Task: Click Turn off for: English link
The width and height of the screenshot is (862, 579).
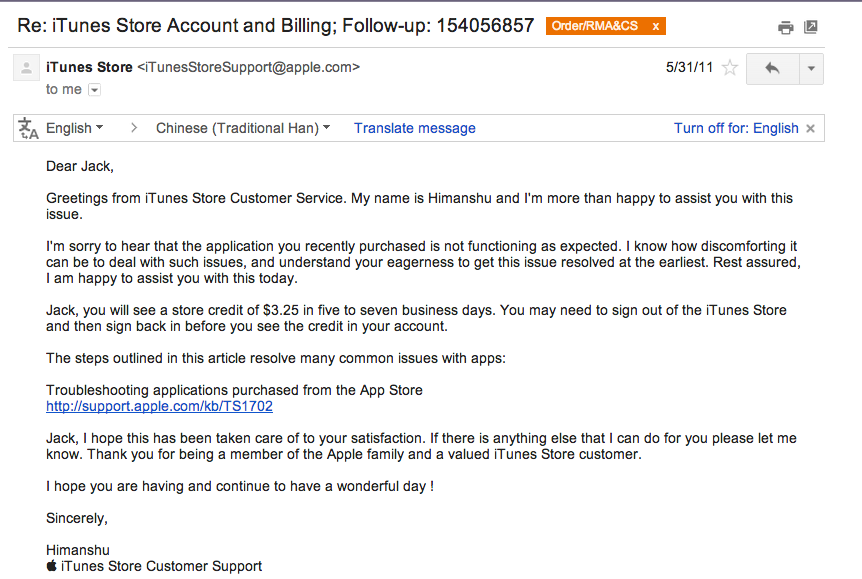Action: click(736, 128)
